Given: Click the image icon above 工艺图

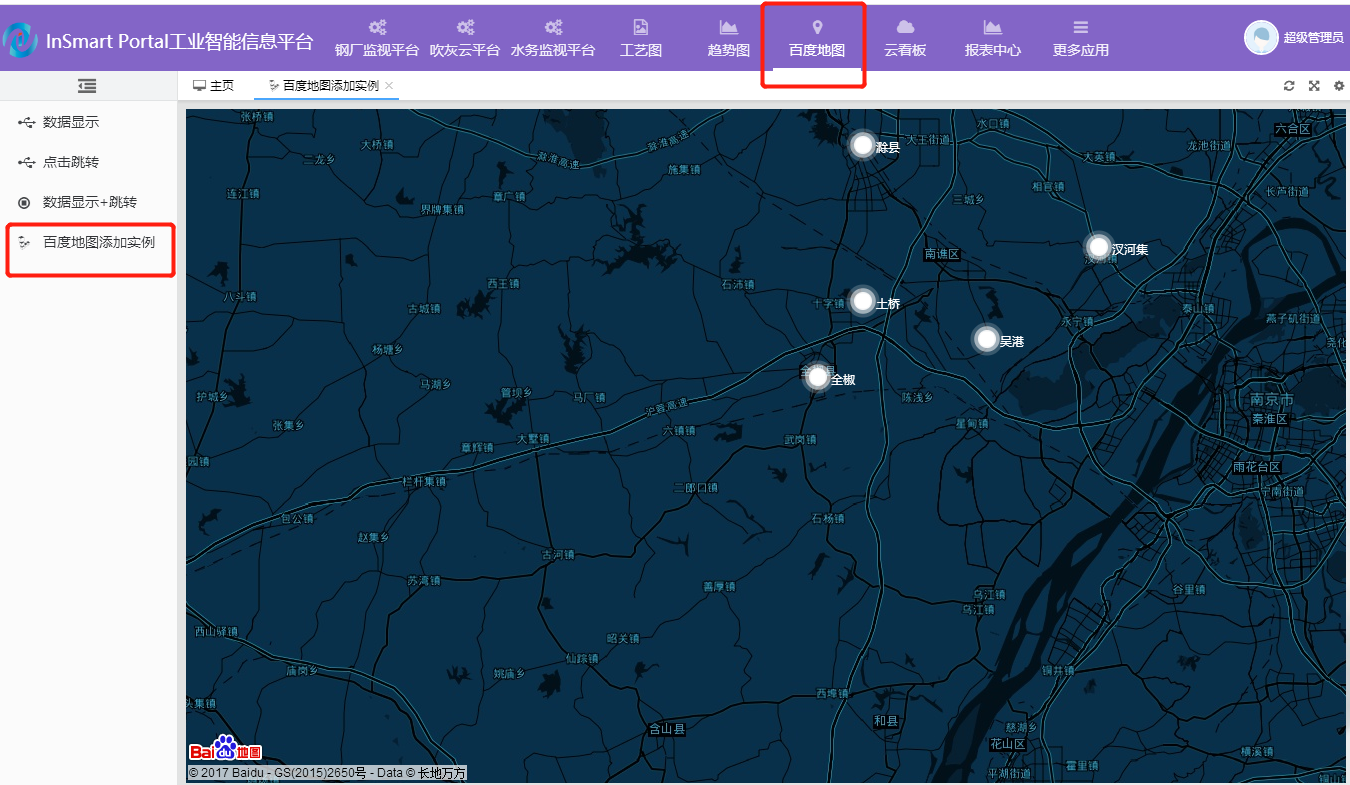Looking at the screenshot, I should 641,27.
